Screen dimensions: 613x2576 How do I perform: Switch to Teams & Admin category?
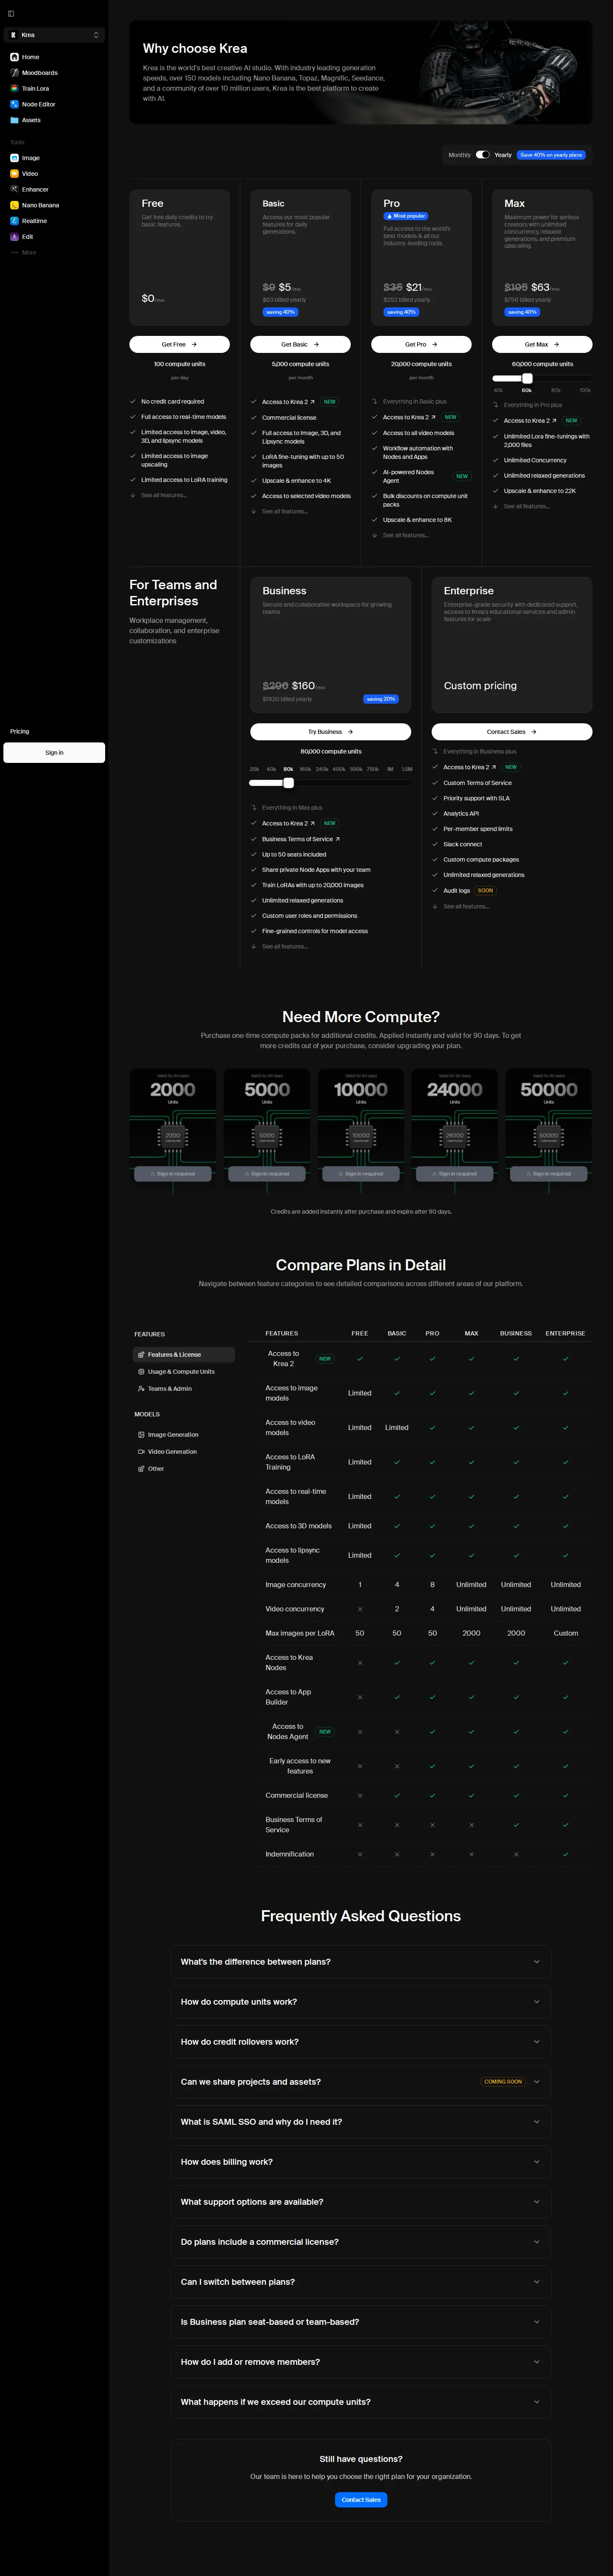183,1389
